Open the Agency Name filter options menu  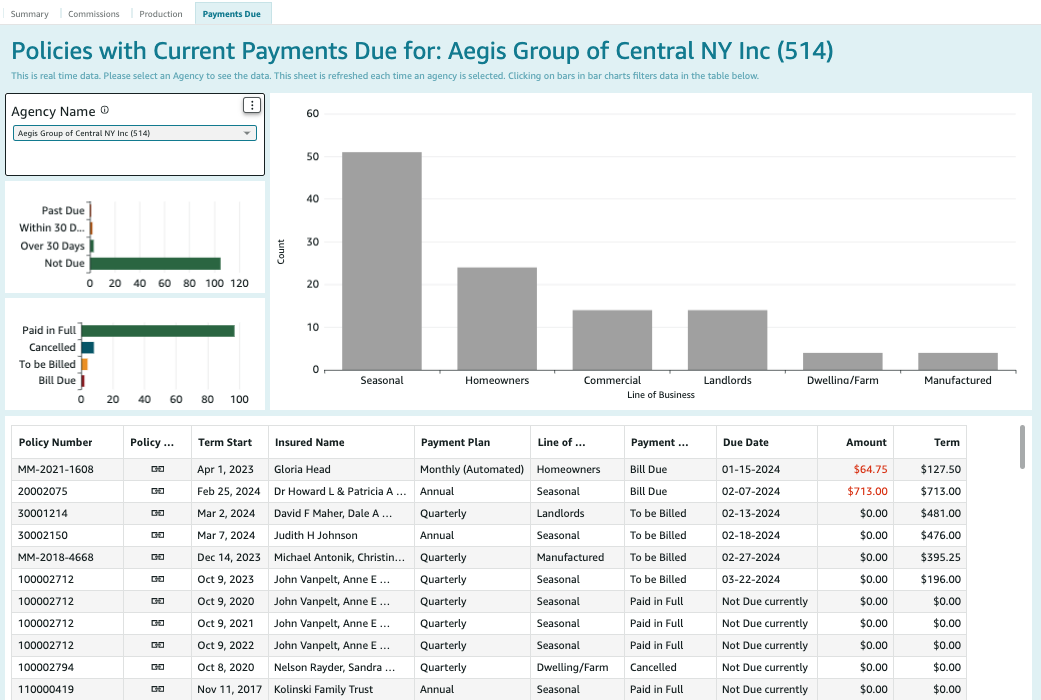pyautogui.click(x=252, y=104)
